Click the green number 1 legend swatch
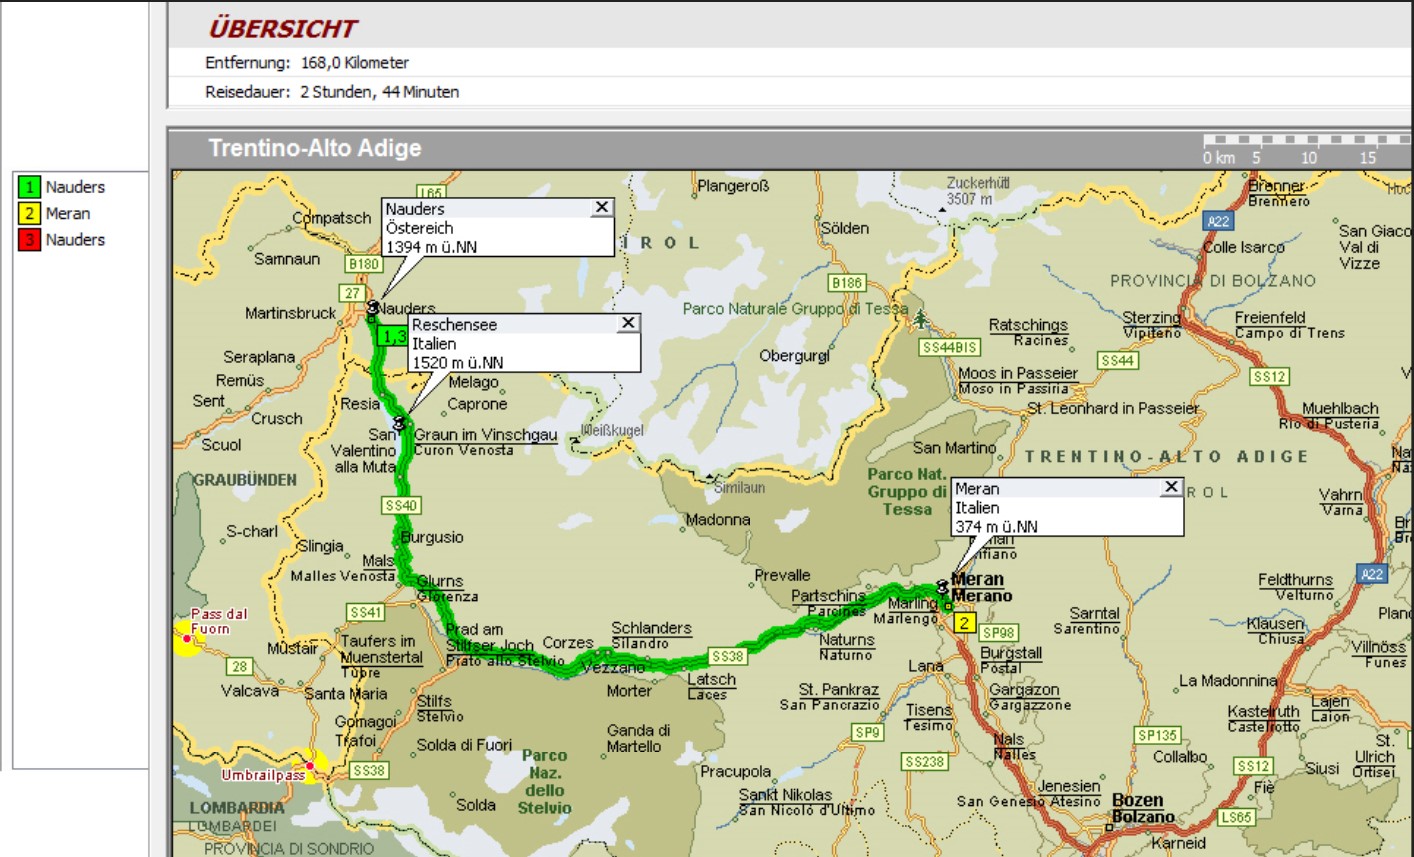The width and height of the screenshot is (1414, 857). 29,187
